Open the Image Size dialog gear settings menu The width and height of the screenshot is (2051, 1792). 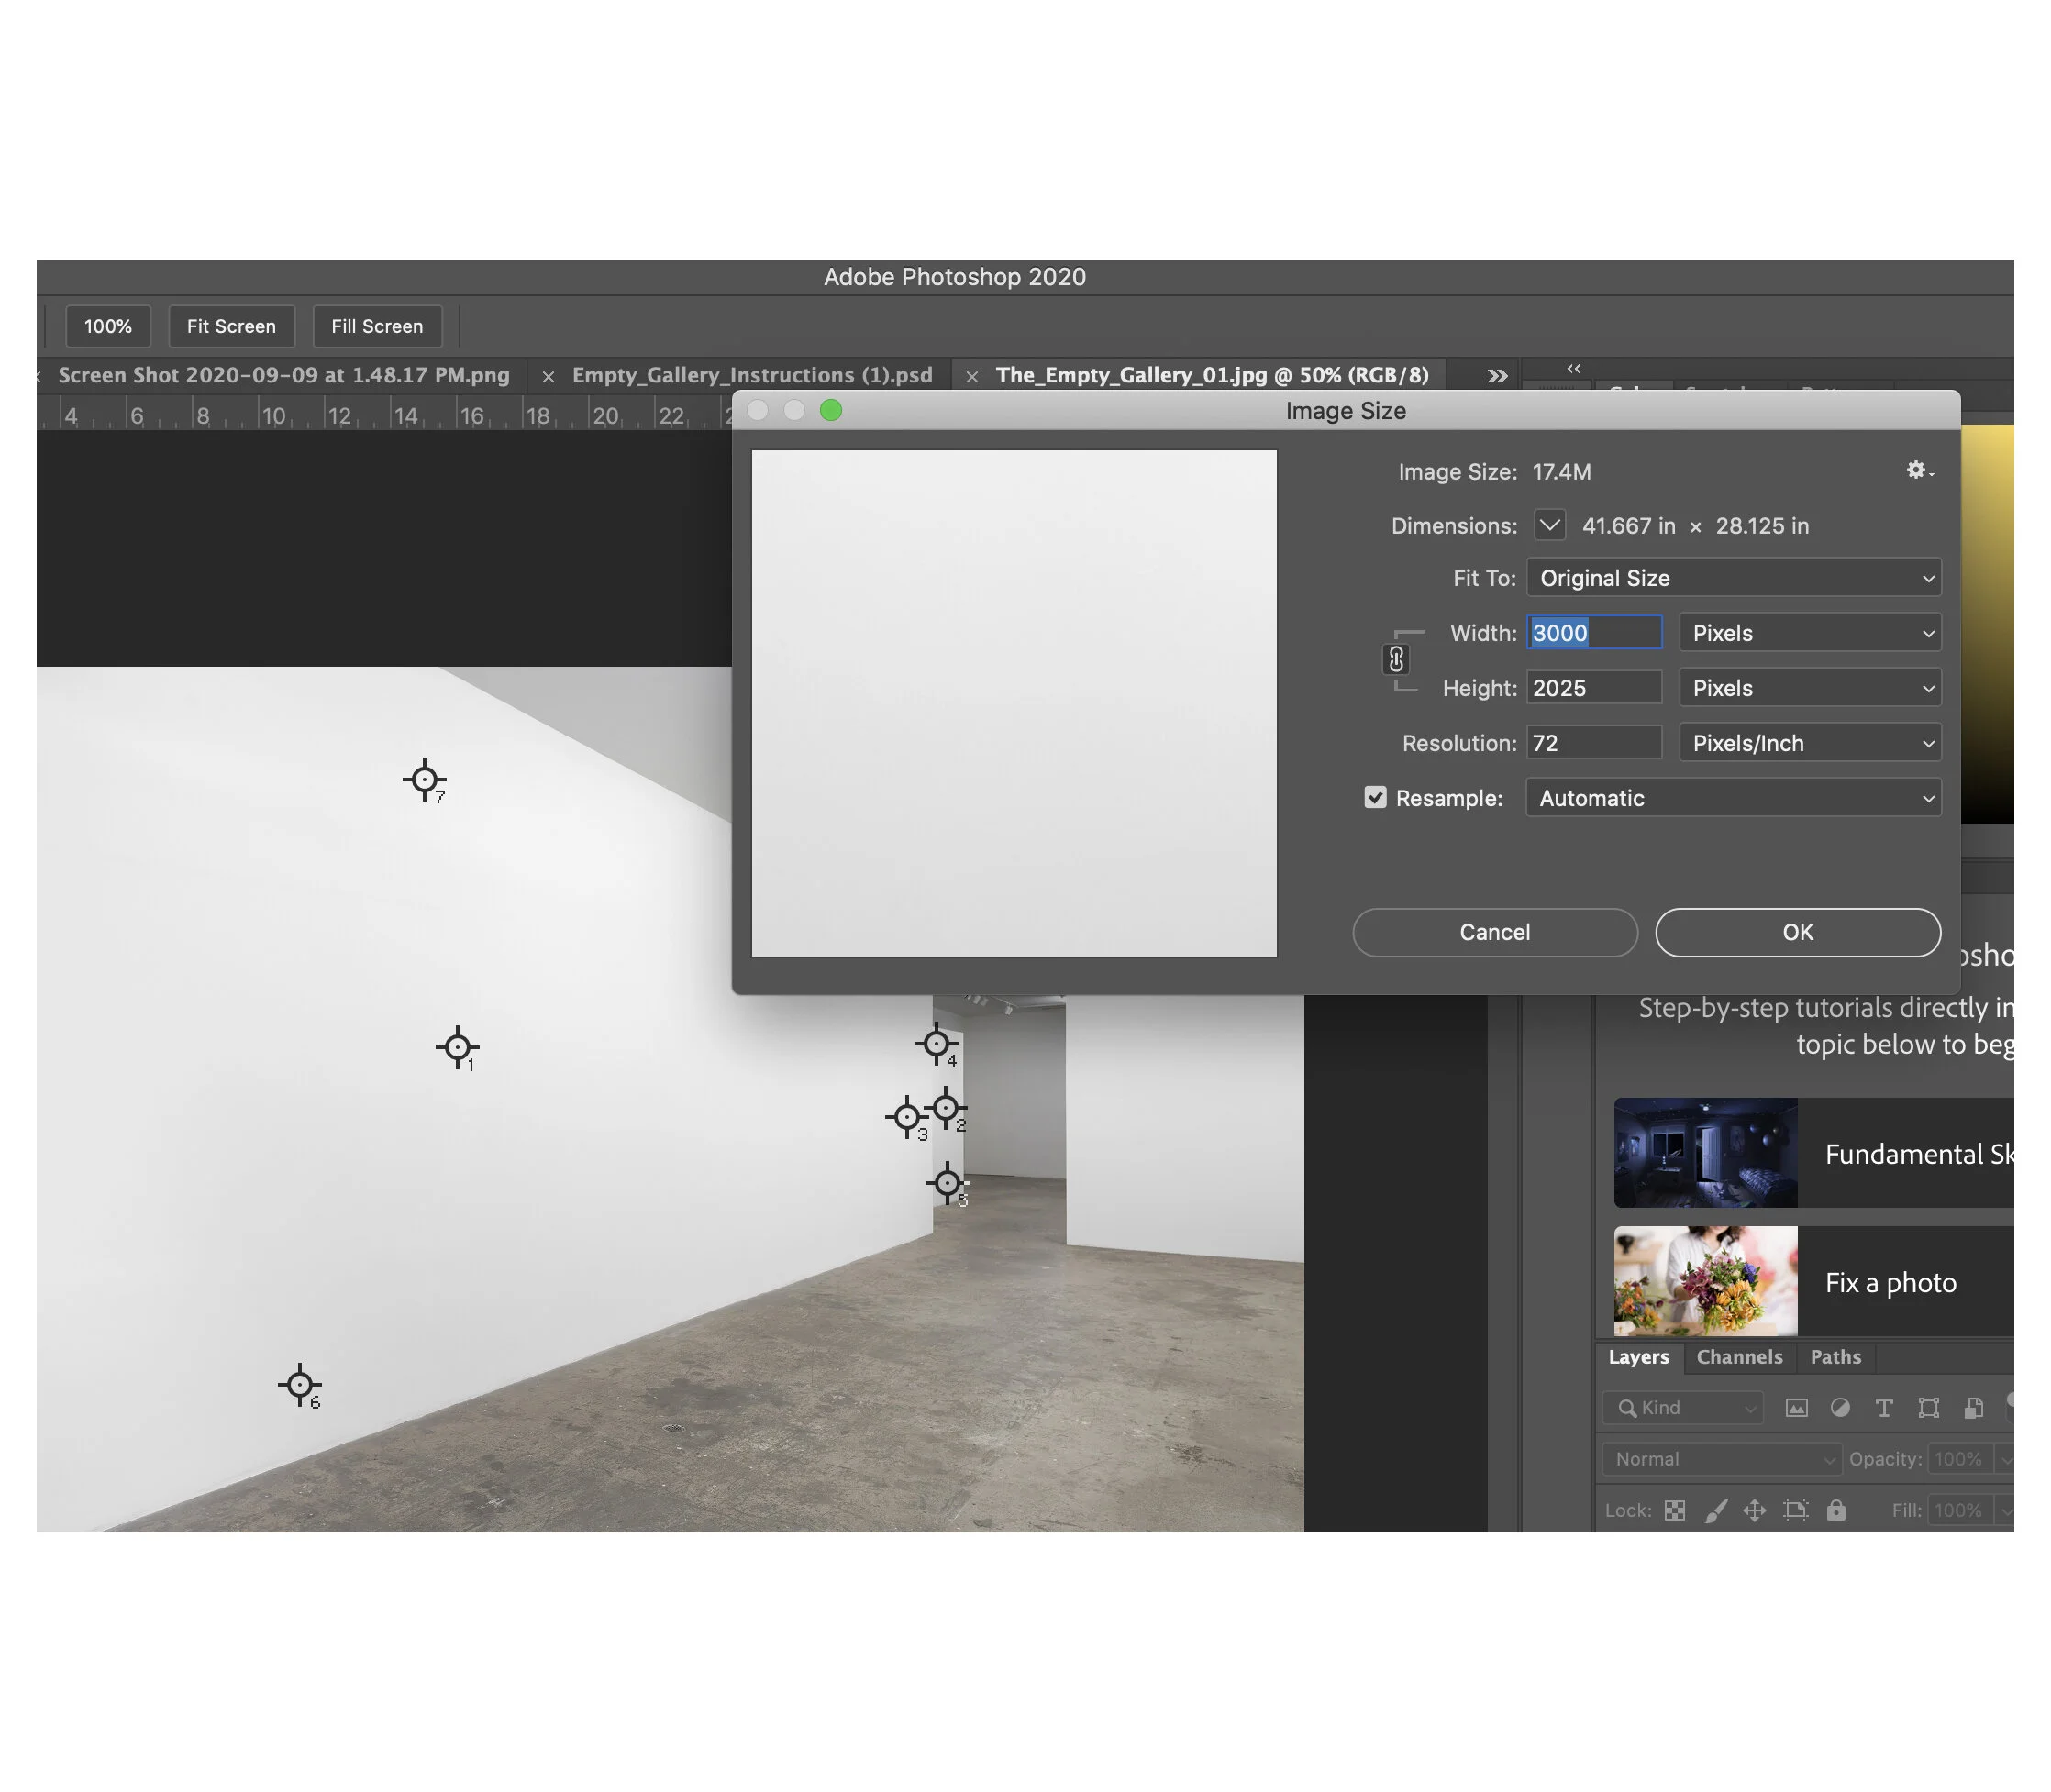(x=1918, y=470)
